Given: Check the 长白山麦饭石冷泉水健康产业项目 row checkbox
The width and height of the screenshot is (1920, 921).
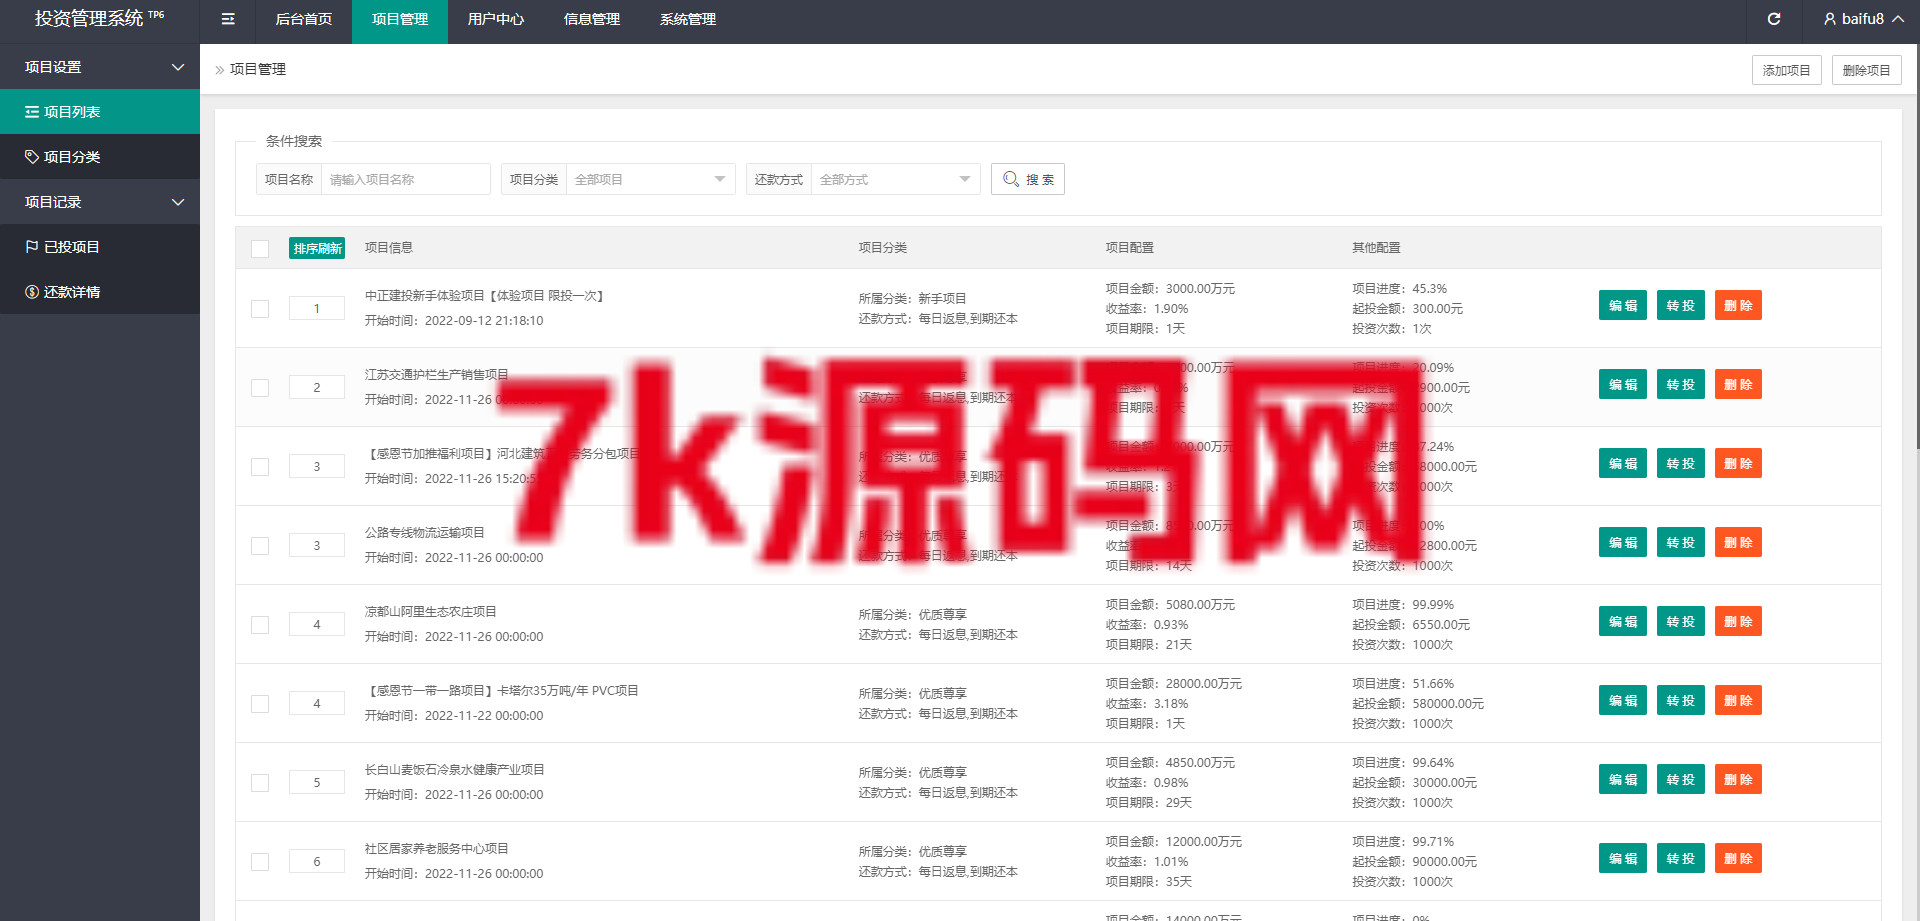Looking at the screenshot, I should [260, 783].
